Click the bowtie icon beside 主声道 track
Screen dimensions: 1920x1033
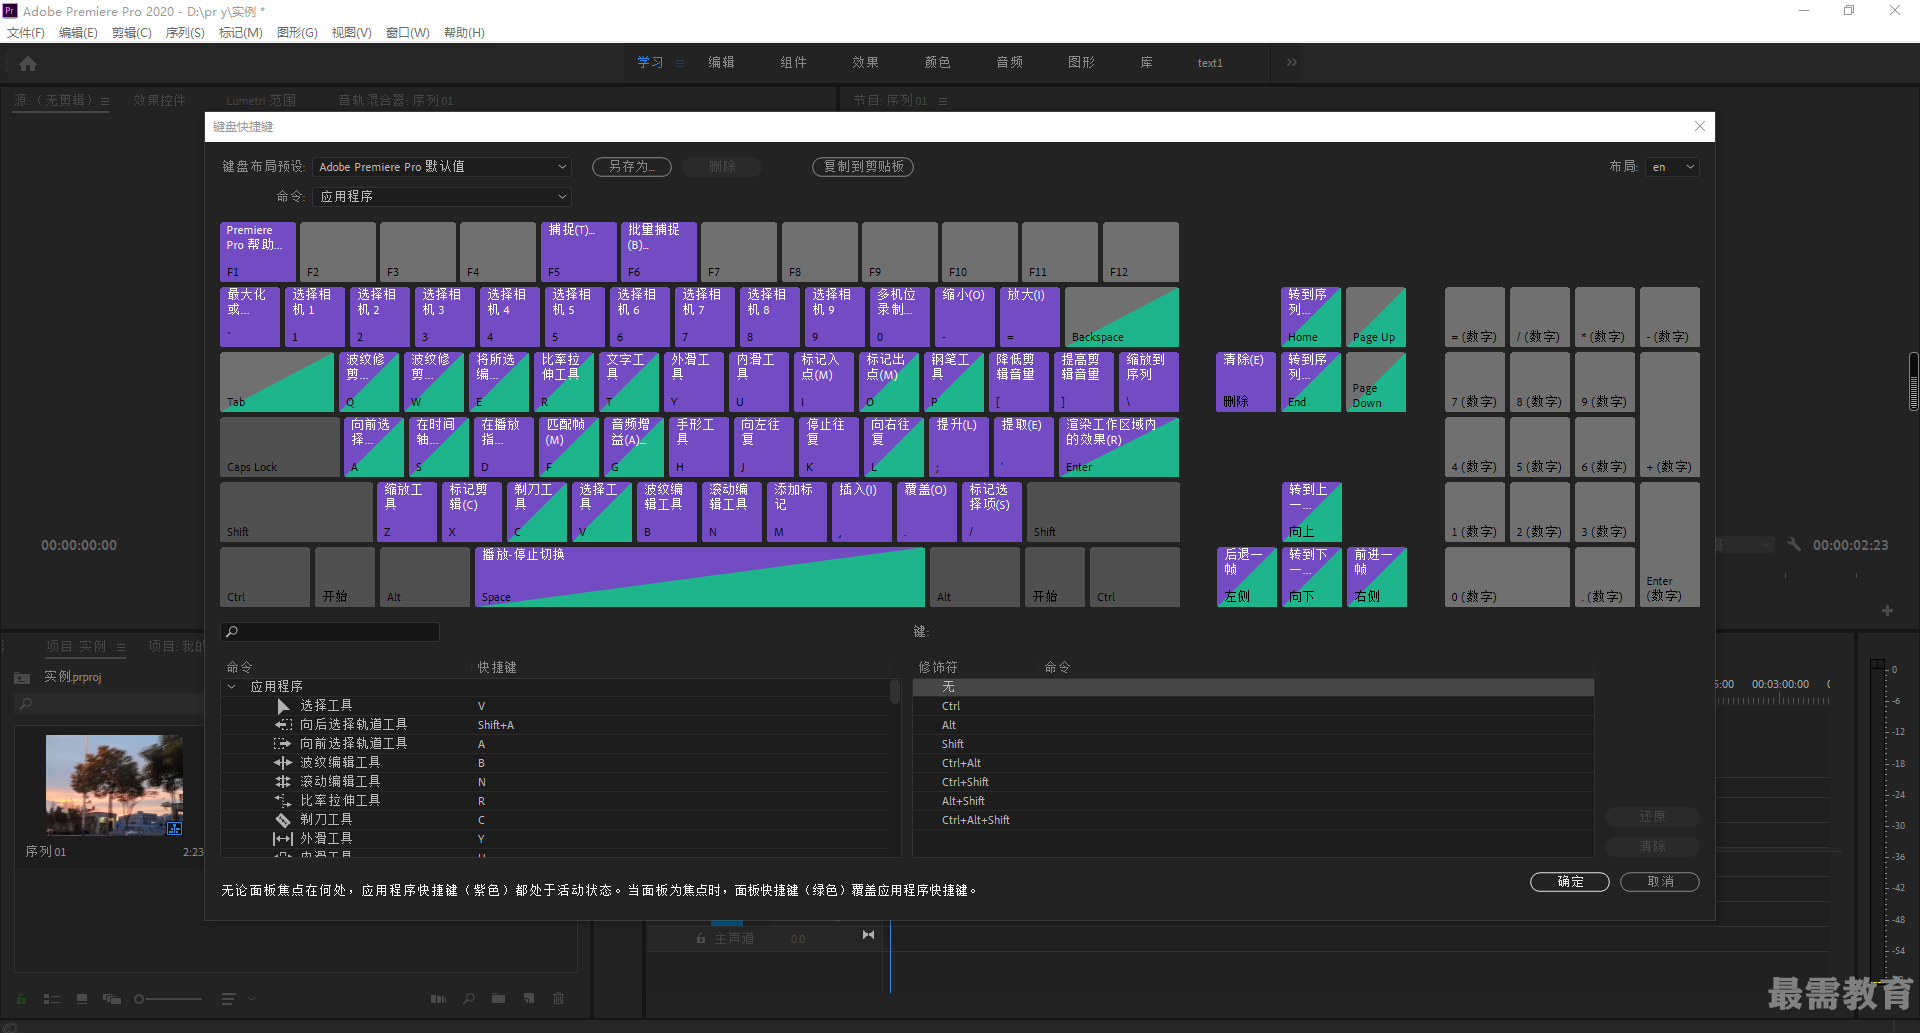[x=868, y=935]
